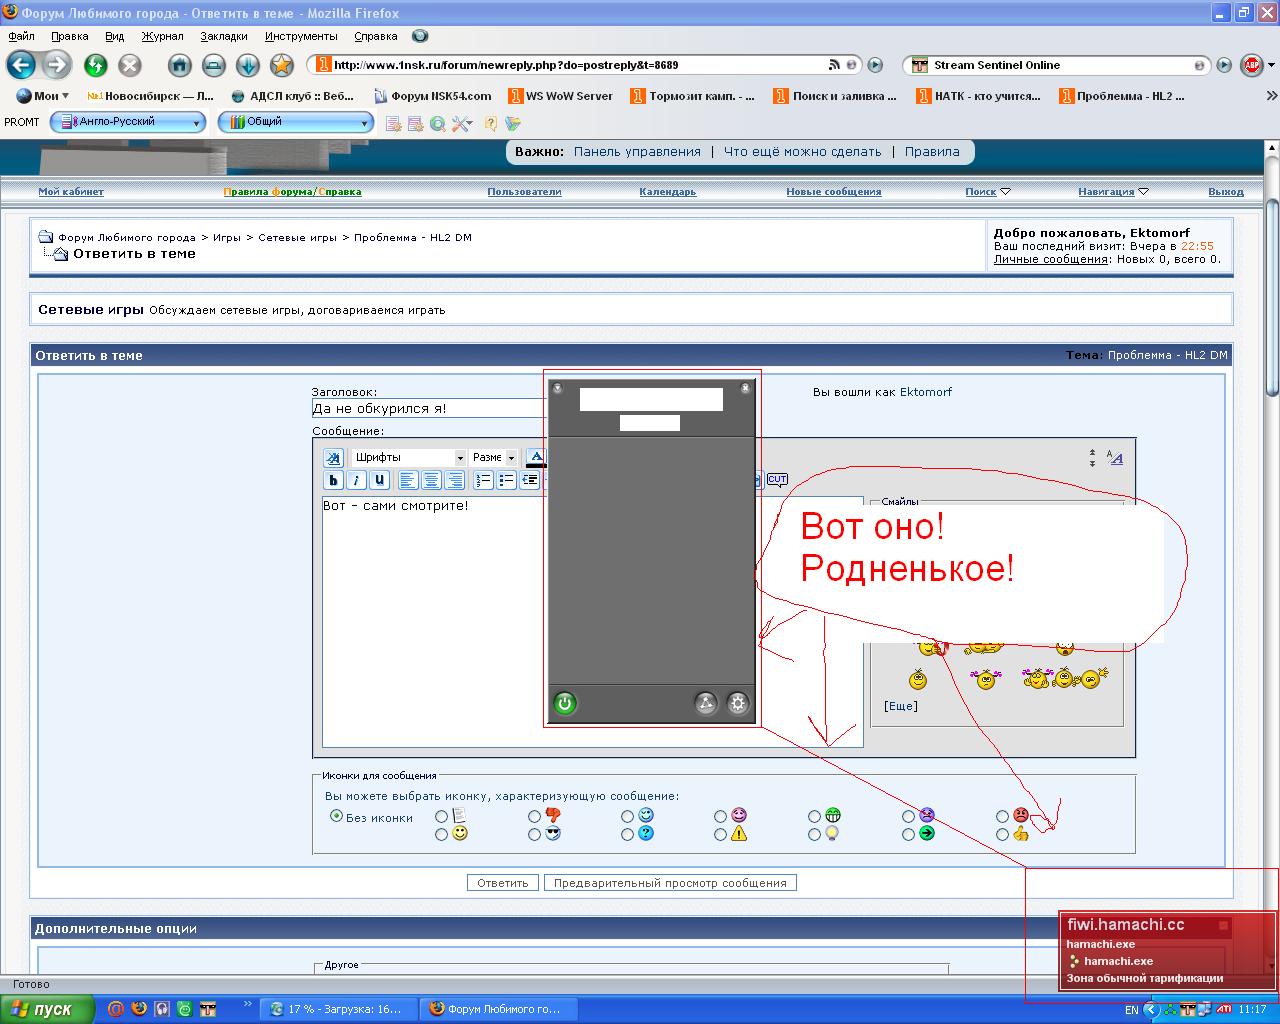
Task: Click the bold formatting button
Action: click(334, 480)
